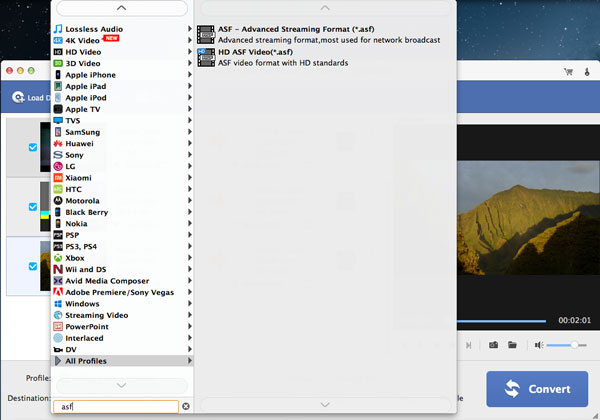Click the HTC logo icon
The image size is (600, 420).
[x=58, y=189]
